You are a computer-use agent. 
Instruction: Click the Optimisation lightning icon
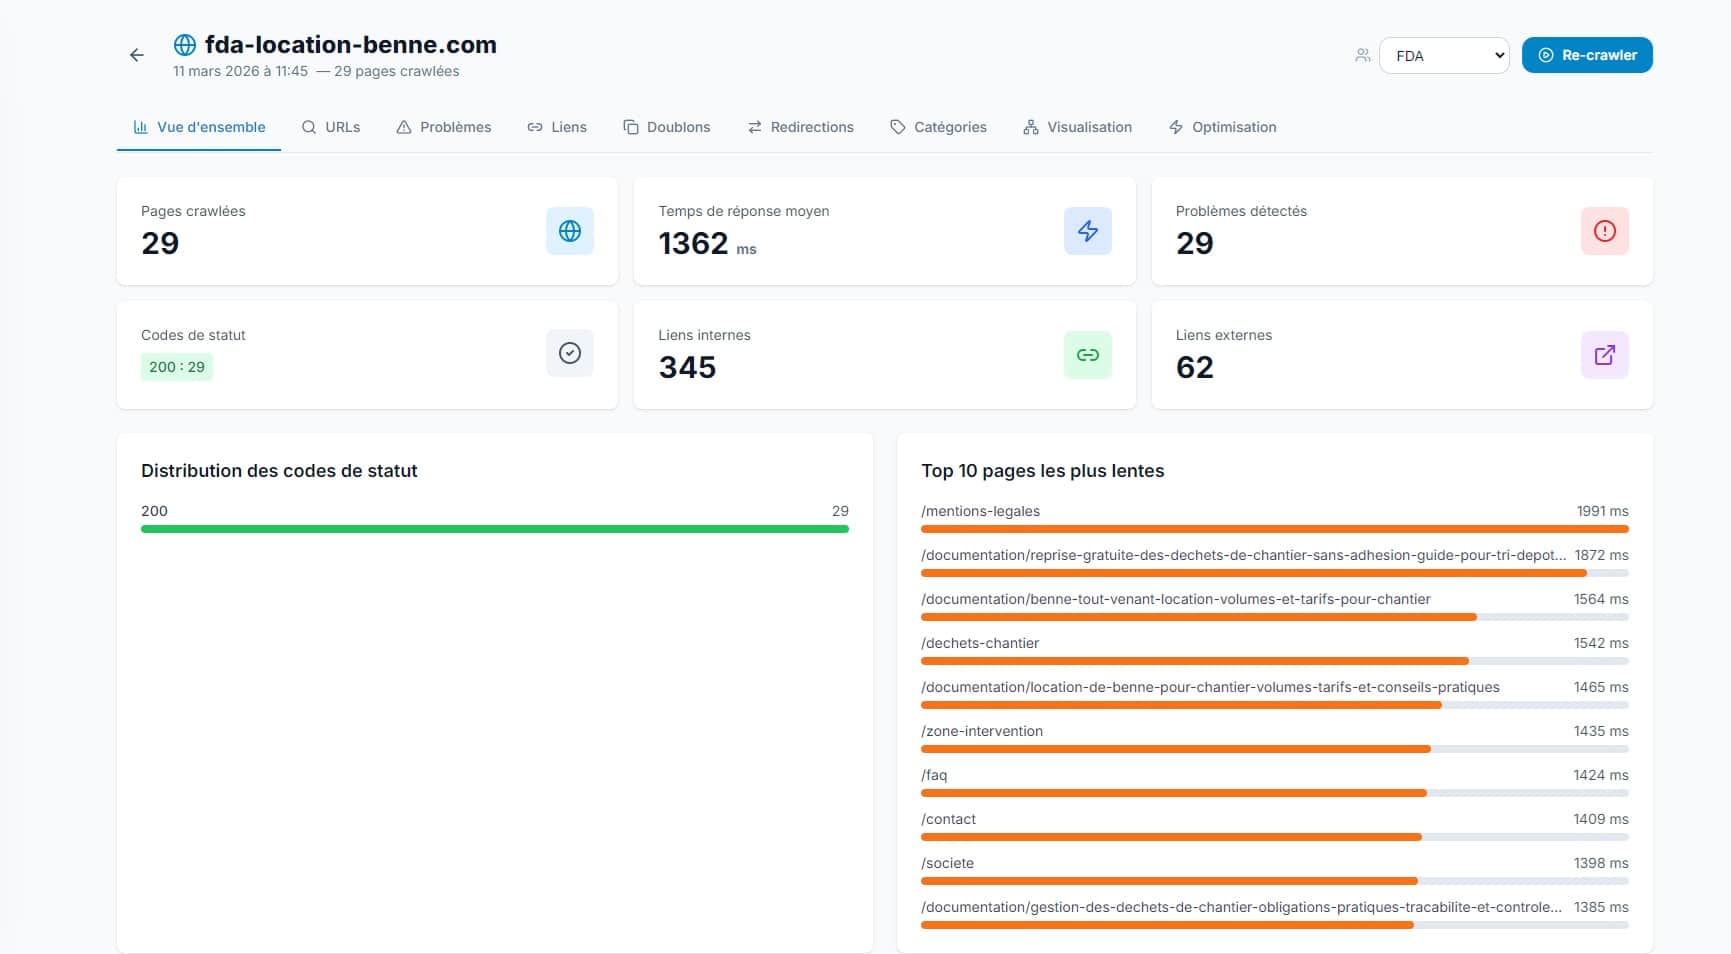(1175, 127)
